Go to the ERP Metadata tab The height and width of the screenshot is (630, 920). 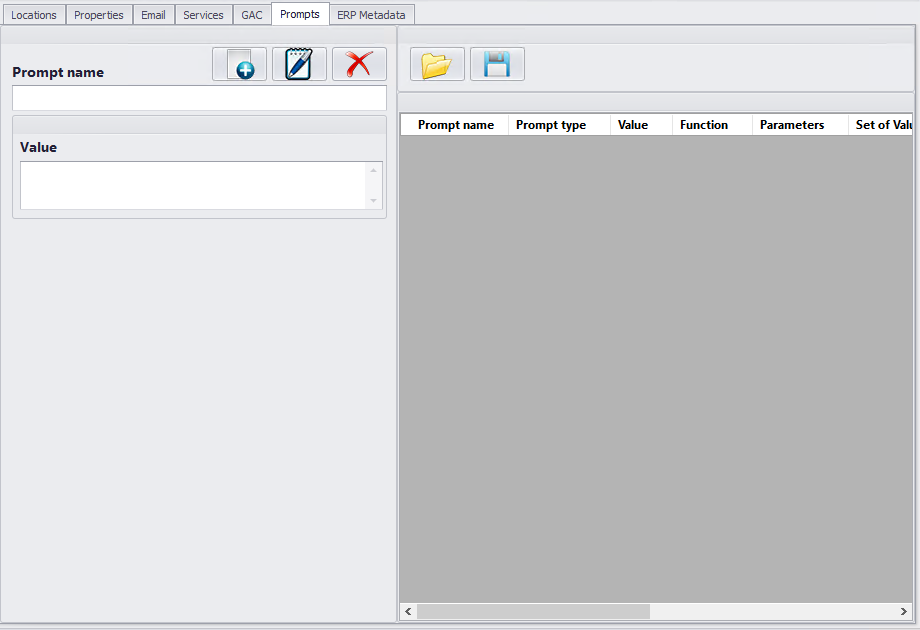pos(371,15)
